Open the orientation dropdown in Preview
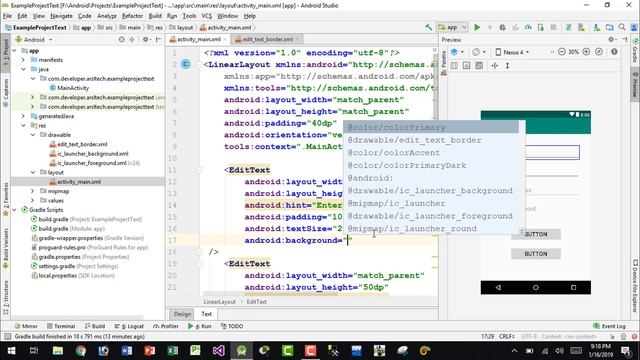Viewport: 640px width, 360px height. [479, 52]
